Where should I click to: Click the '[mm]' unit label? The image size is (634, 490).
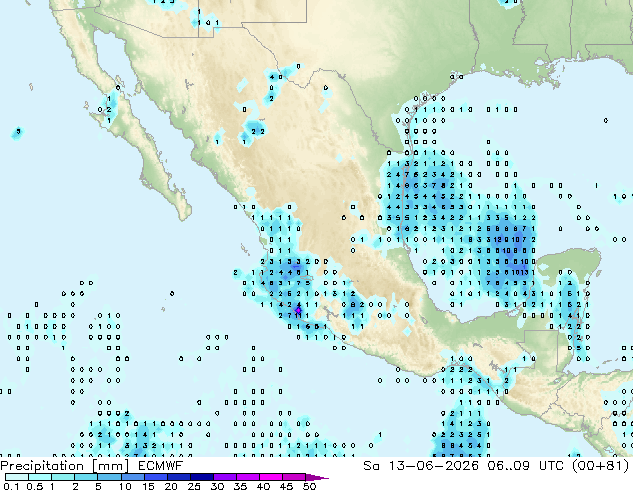(110, 466)
